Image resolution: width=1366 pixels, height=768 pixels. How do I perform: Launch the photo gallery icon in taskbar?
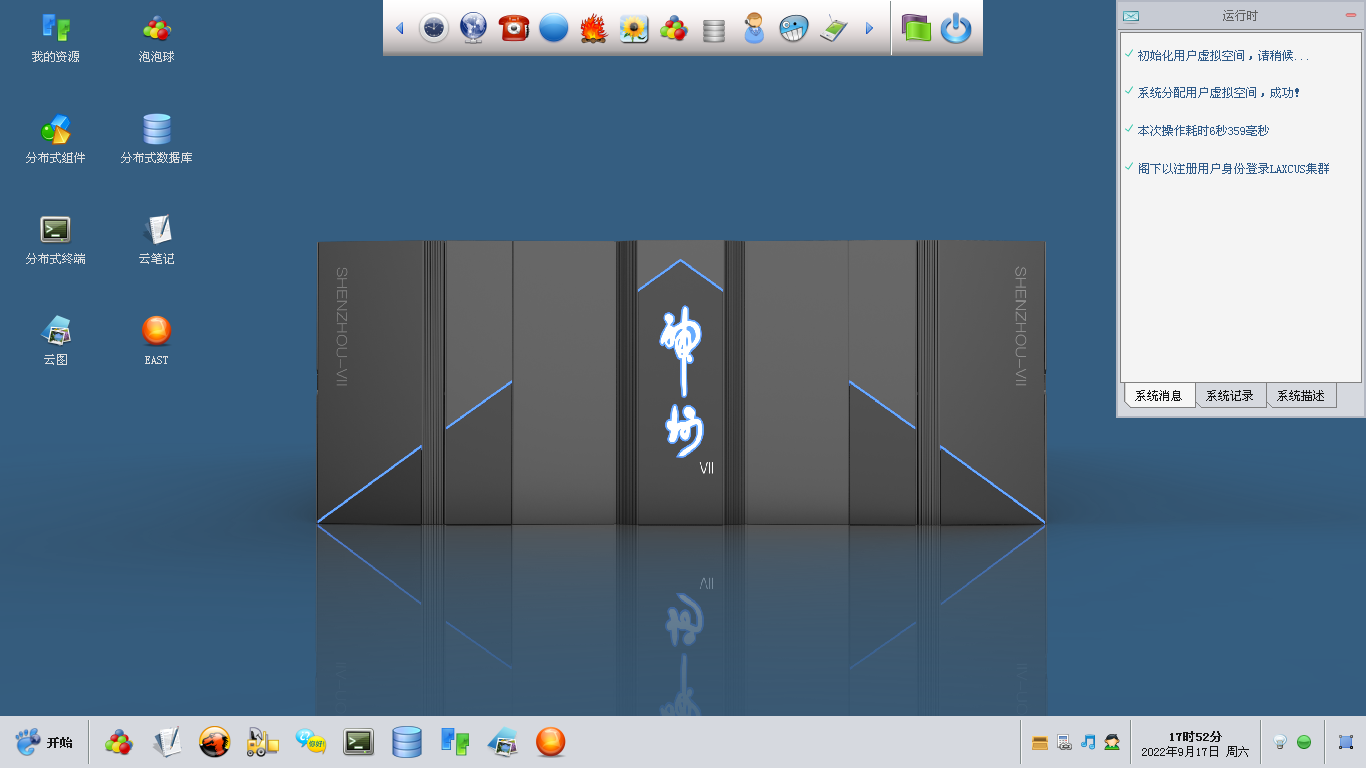click(x=503, y=742)
